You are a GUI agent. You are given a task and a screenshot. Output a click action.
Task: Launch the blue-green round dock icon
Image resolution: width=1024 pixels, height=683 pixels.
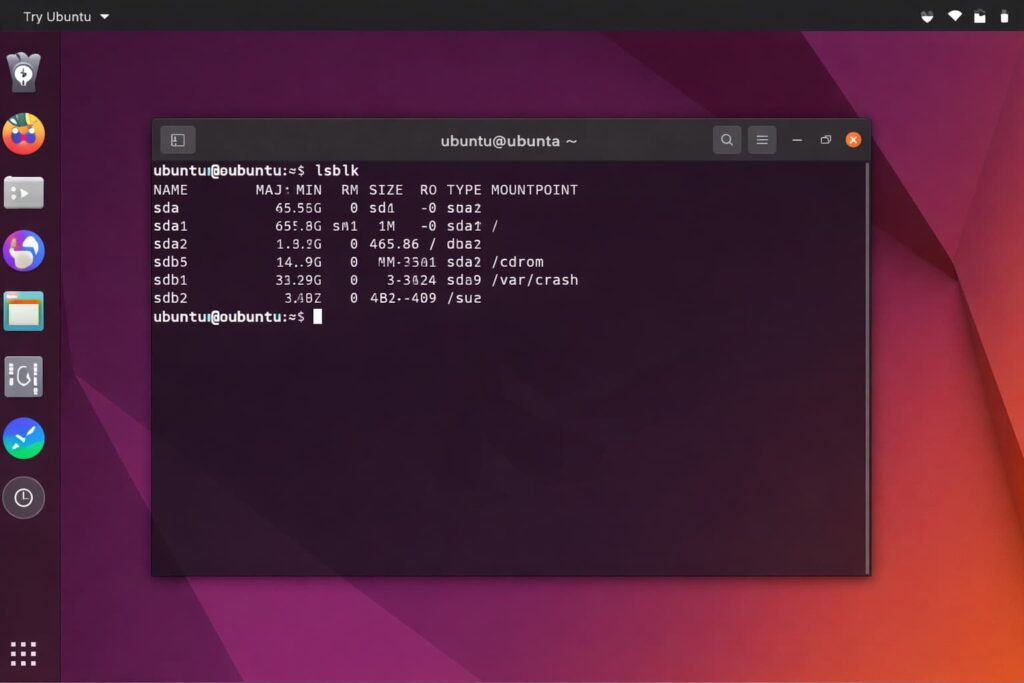[x=23, y=438]
